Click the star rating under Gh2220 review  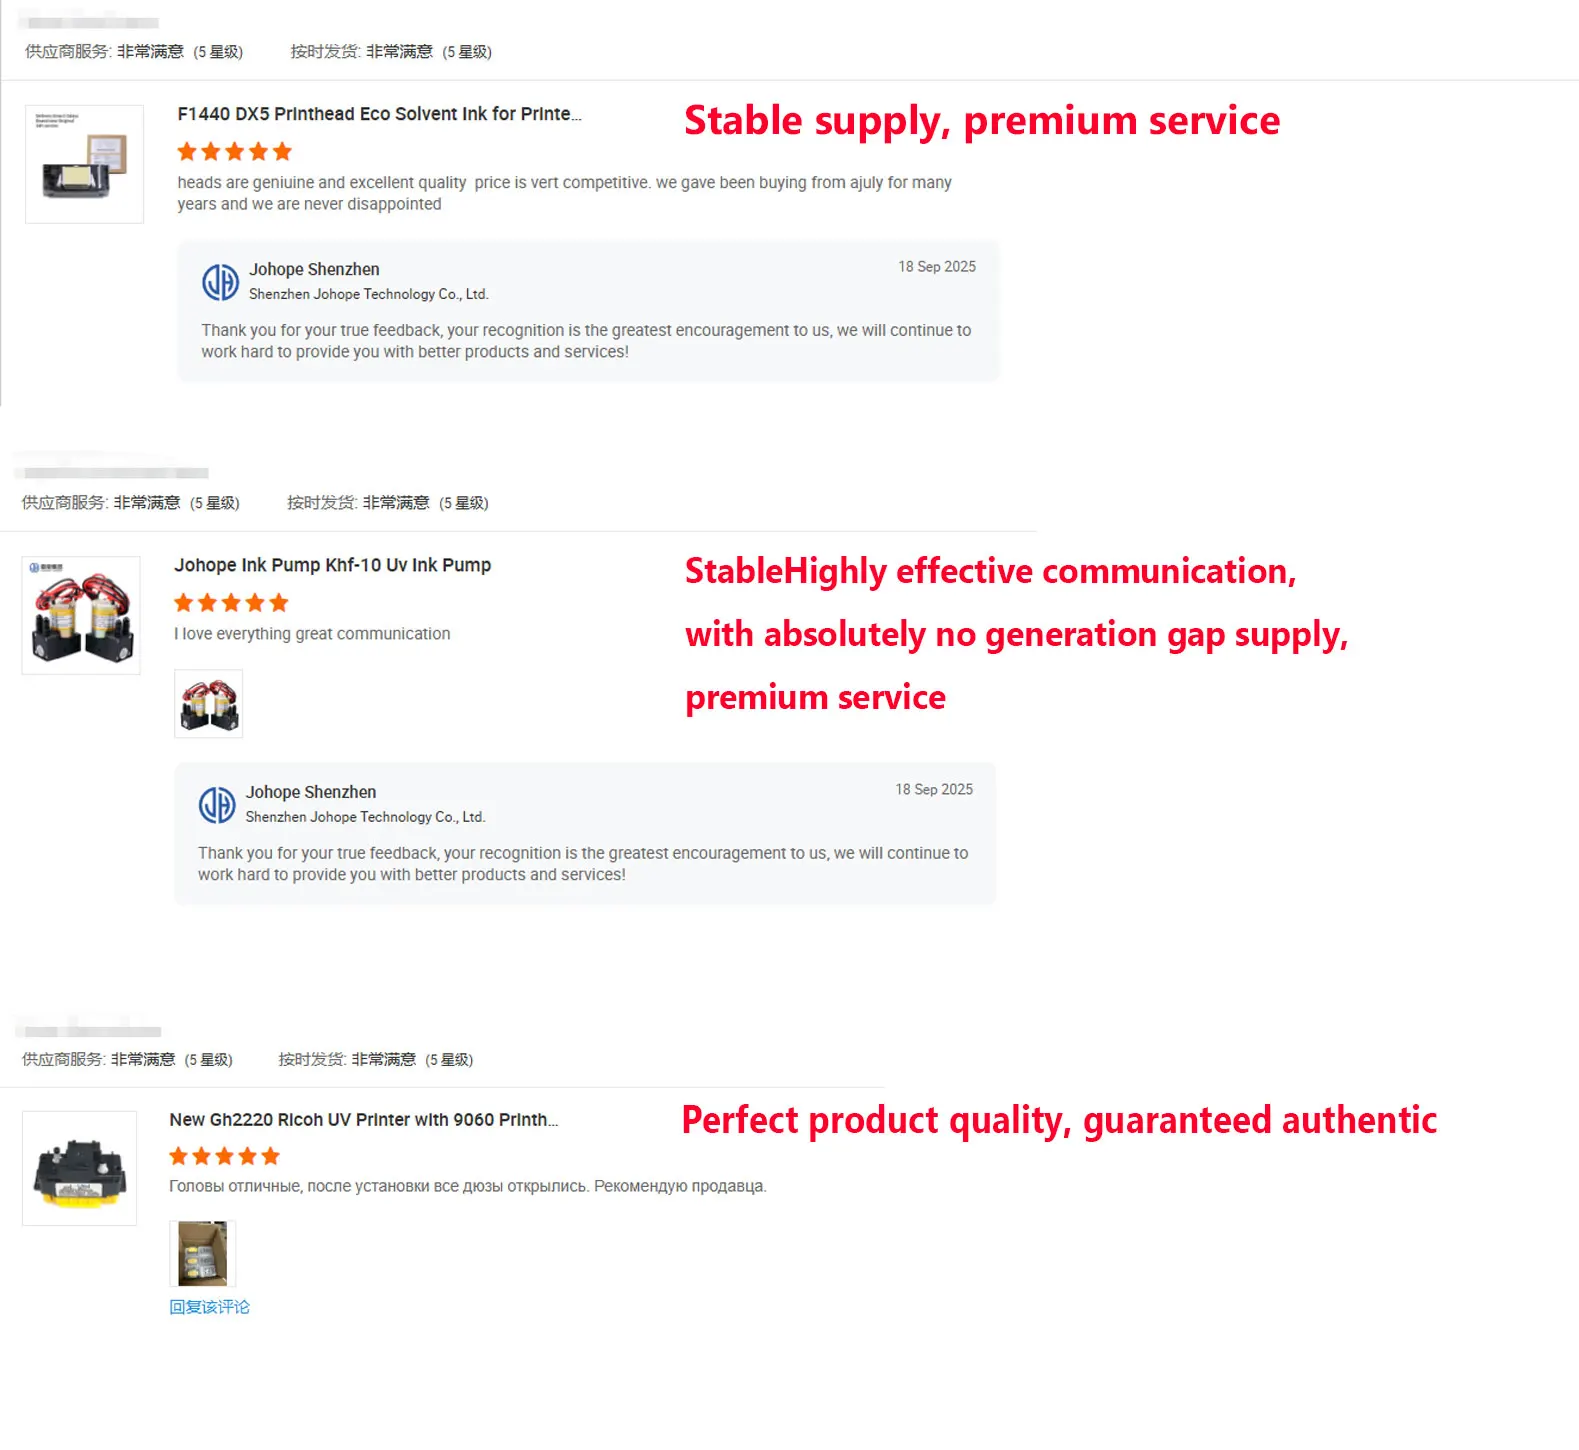(224, 1157)
